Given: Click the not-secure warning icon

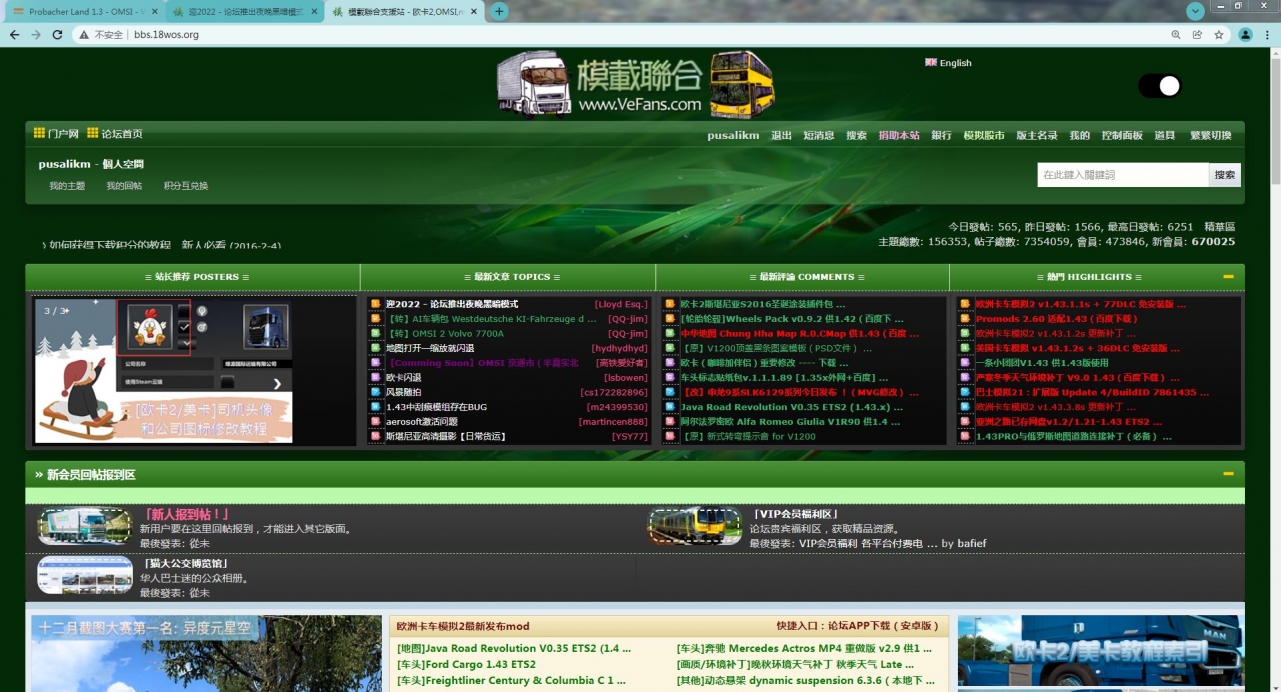Looking at the screenshot, I should [x=84, y=34].
